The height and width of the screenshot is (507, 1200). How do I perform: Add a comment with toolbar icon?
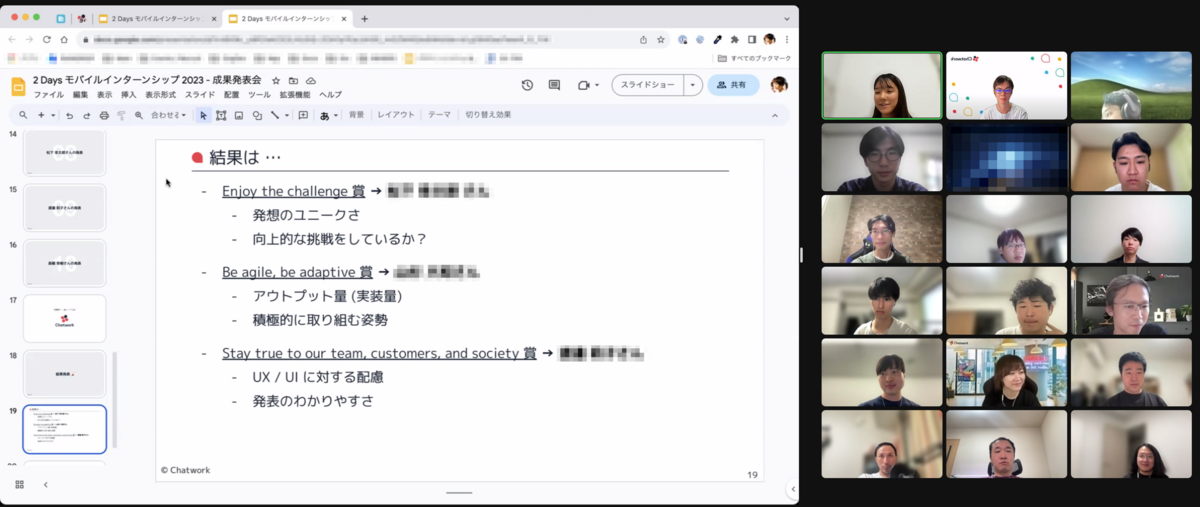click(303, 115)
